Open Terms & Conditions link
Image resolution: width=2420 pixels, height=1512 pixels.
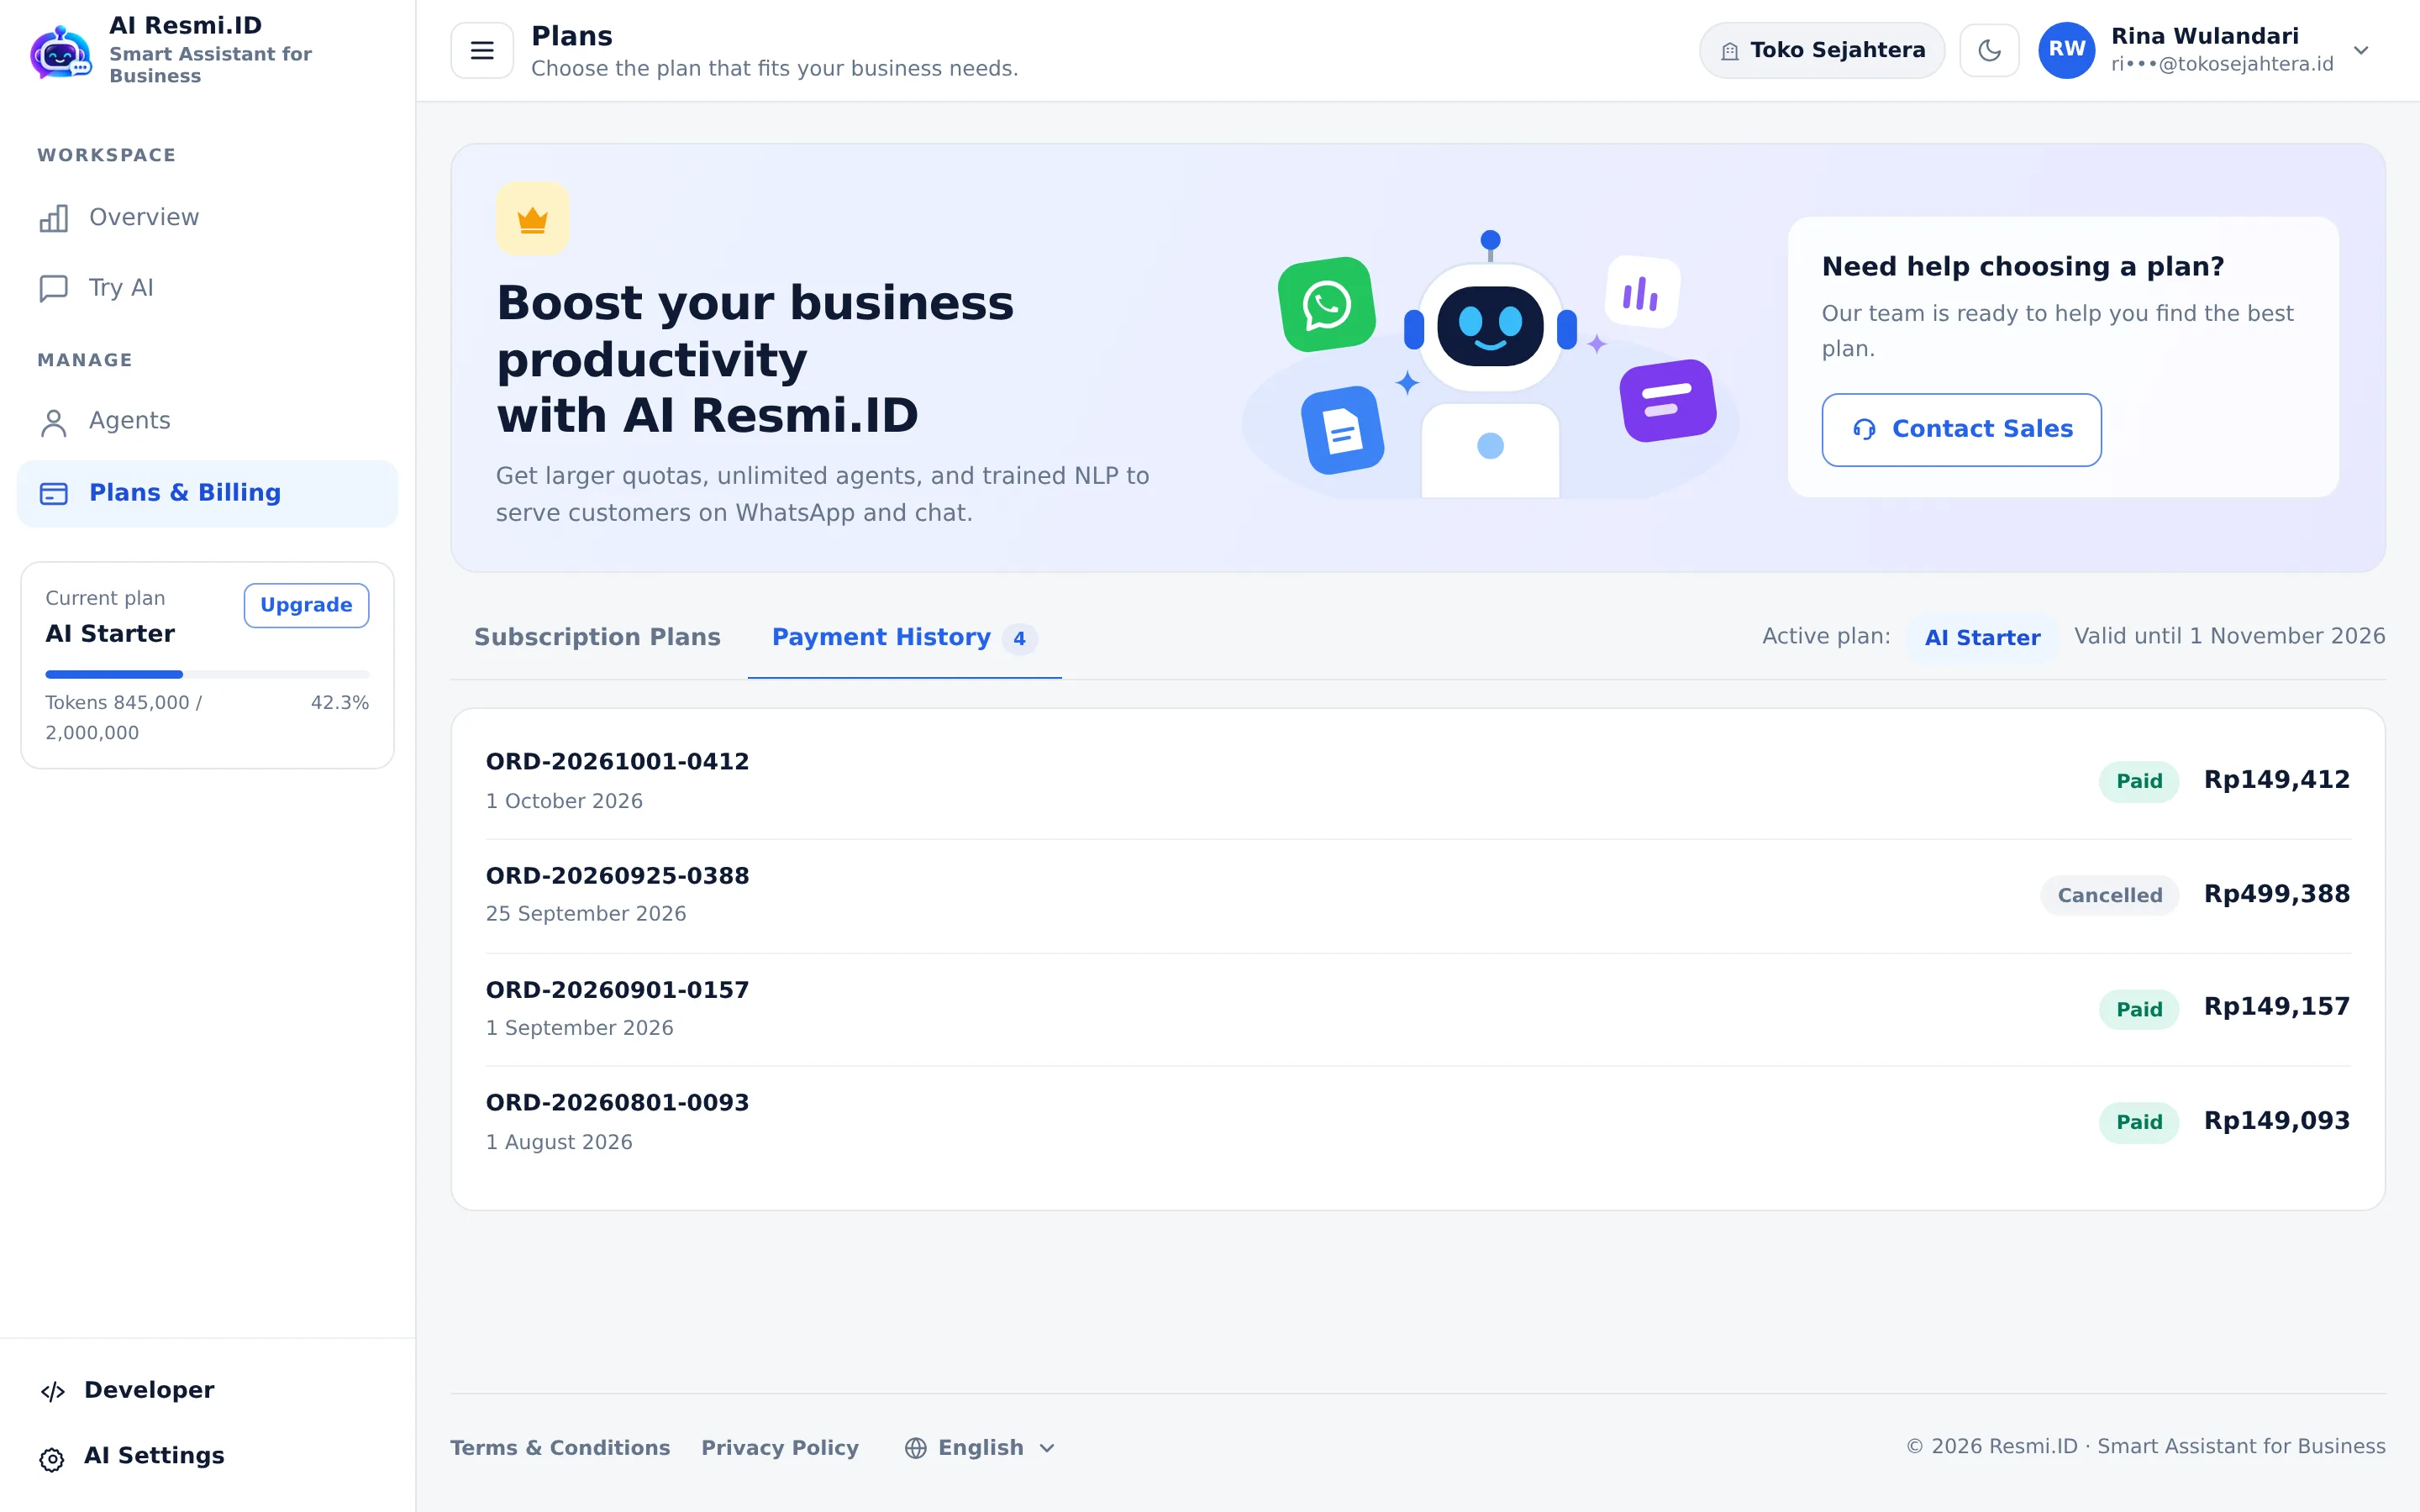[560, 1448]
